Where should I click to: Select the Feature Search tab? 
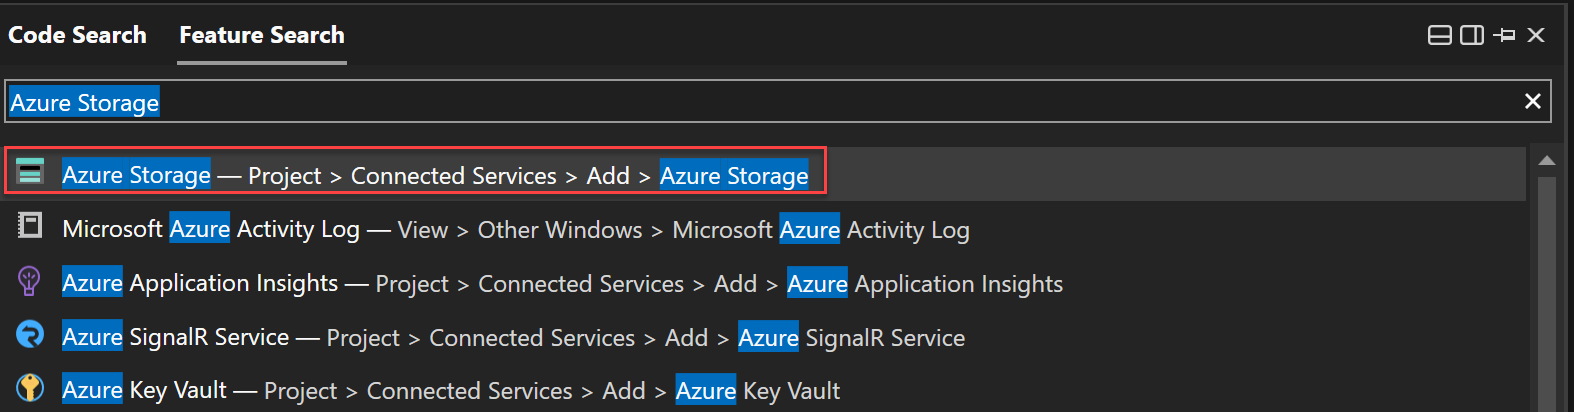[262, 35]
